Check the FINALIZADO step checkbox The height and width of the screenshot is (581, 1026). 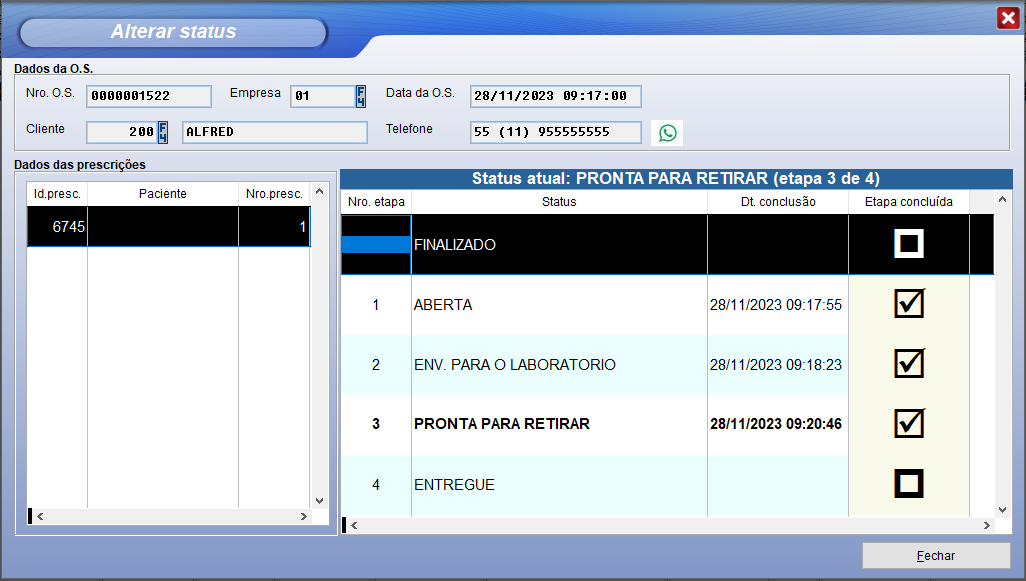pyautogui.click(x=908, y=244)
